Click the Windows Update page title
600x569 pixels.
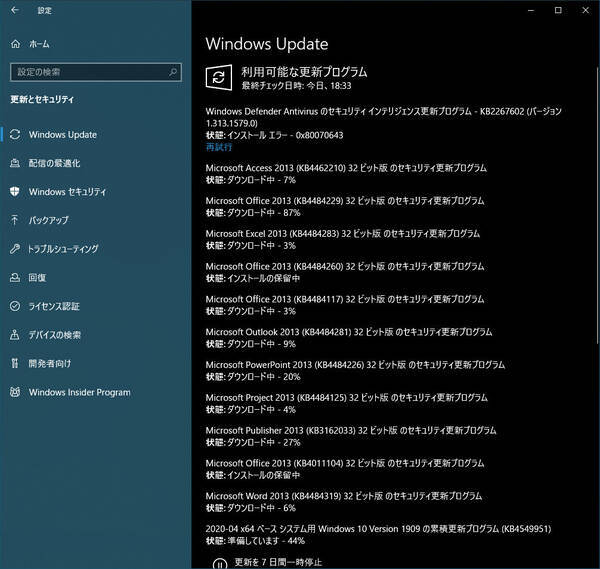pos(267,44)
